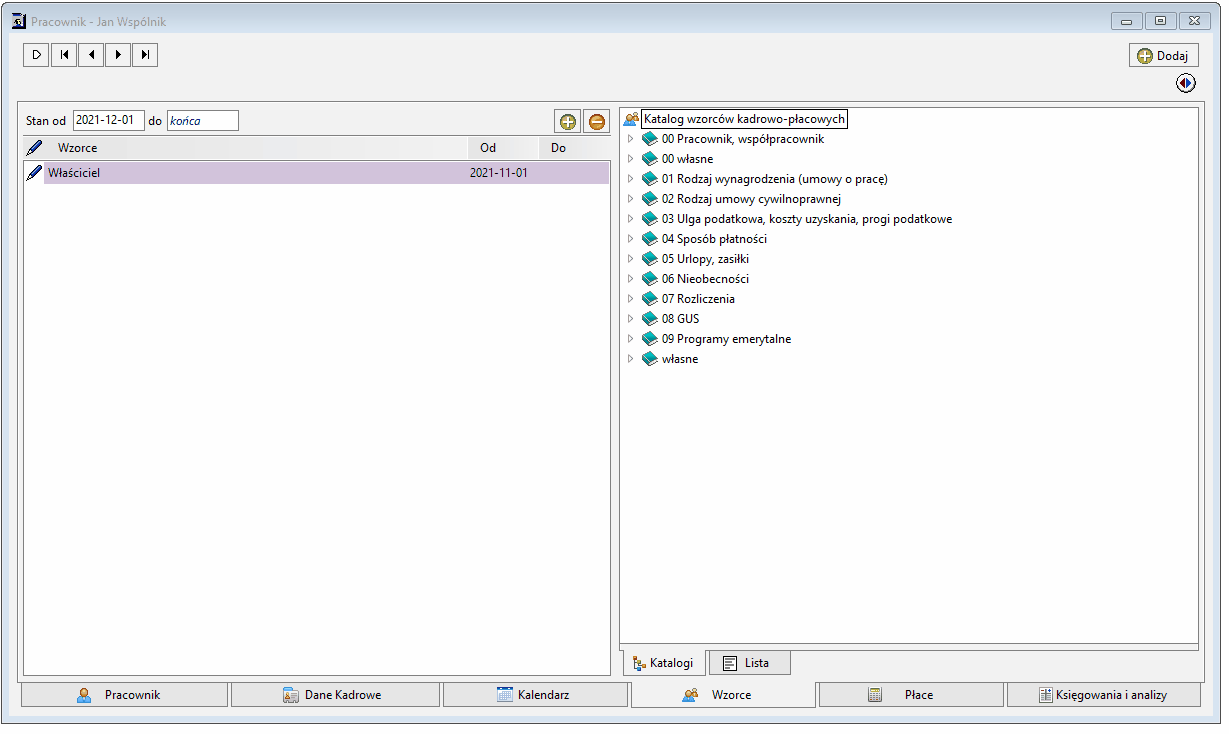Expand 01 Rodzaj wynagrodzenia node
The image size is (1229, 734).
tap(630, 179)
